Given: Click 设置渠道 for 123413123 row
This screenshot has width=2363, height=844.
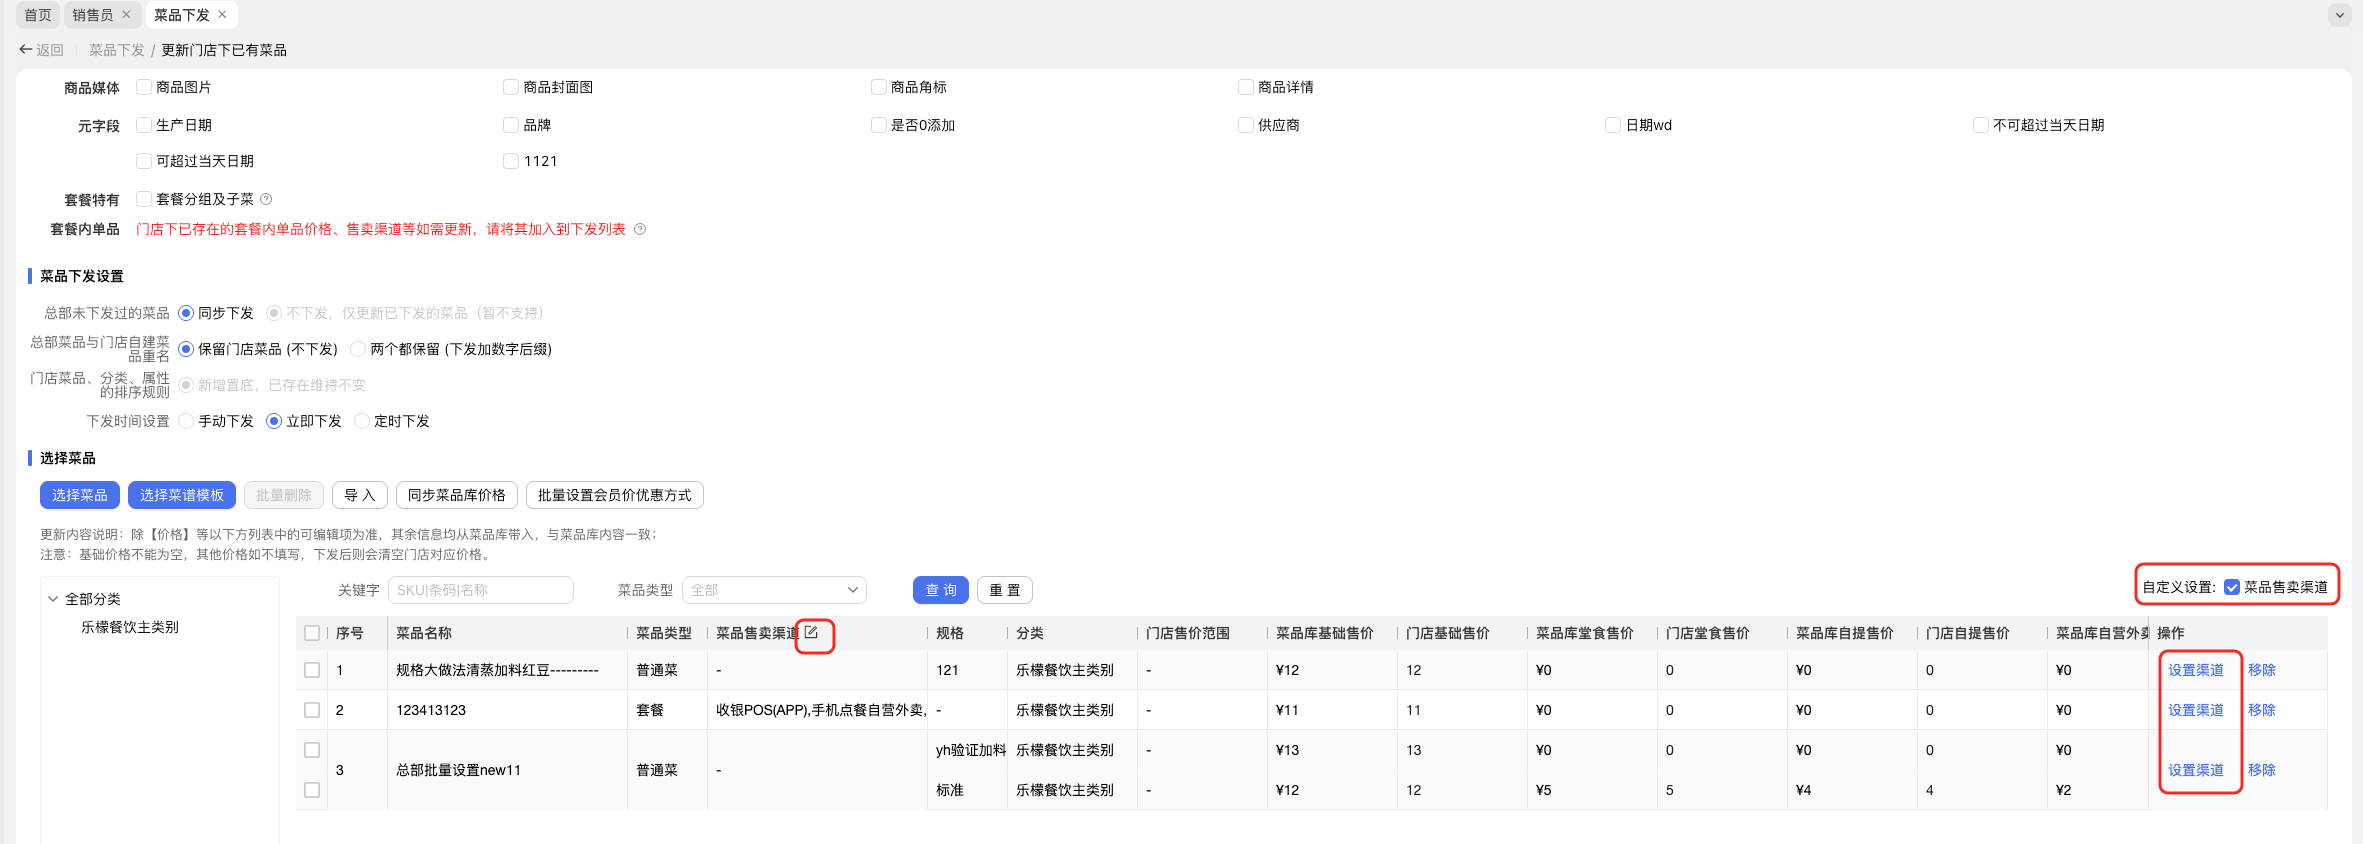Looking at the screenshot, I should point(2196,710).
